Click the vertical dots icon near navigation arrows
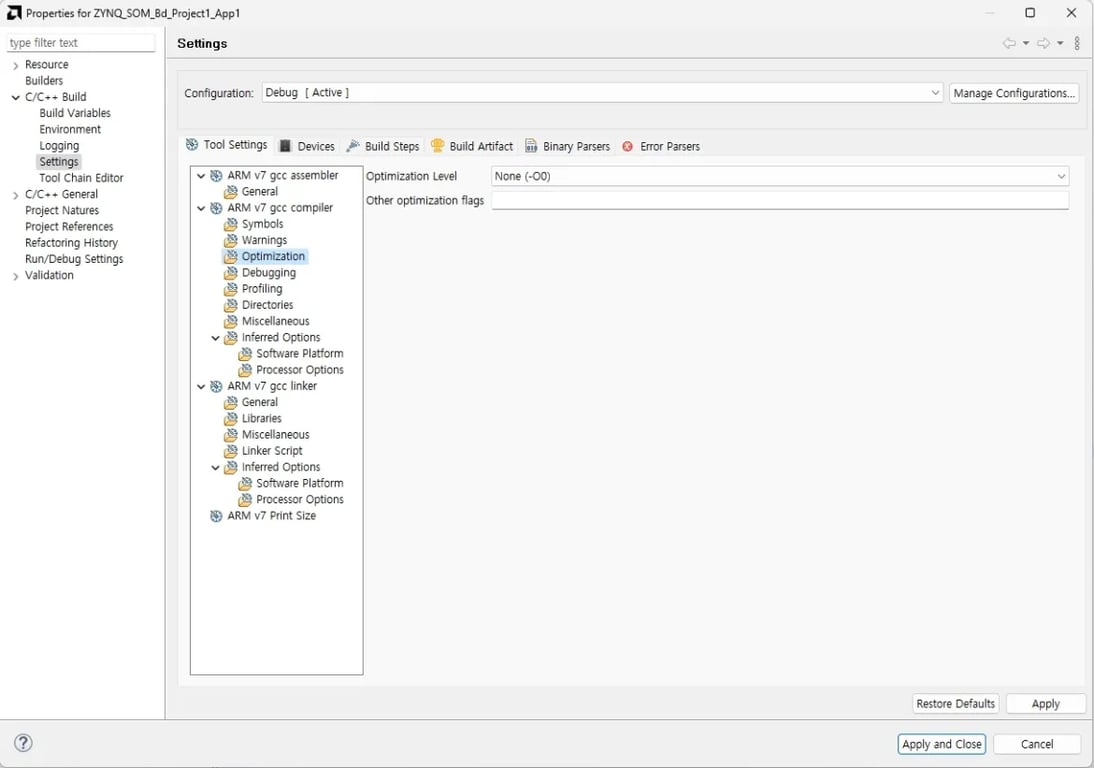The height and width of the screenshot is (768, 1094). click(1077, 42)
